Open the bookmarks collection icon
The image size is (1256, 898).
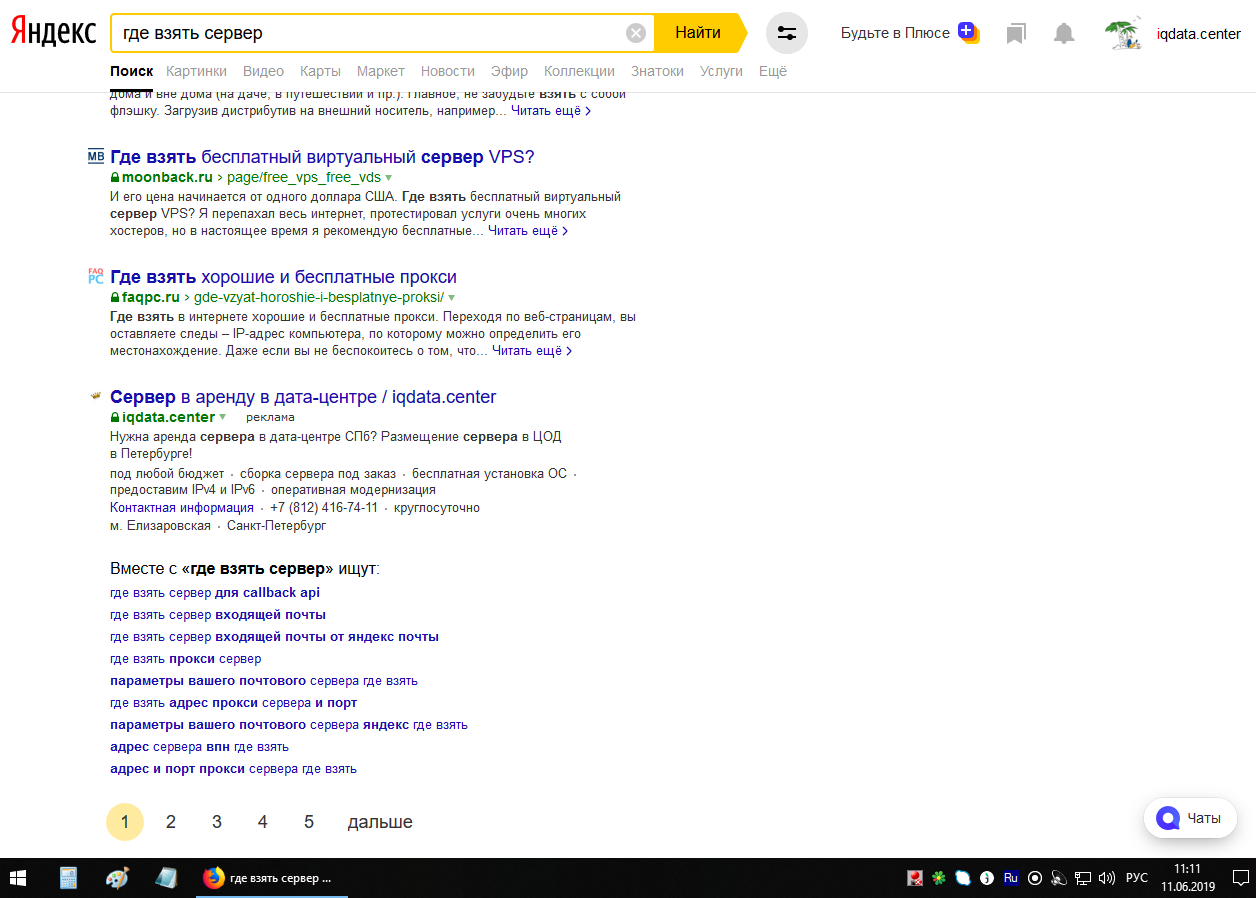pyautogui.click(x=1016, y=34)
